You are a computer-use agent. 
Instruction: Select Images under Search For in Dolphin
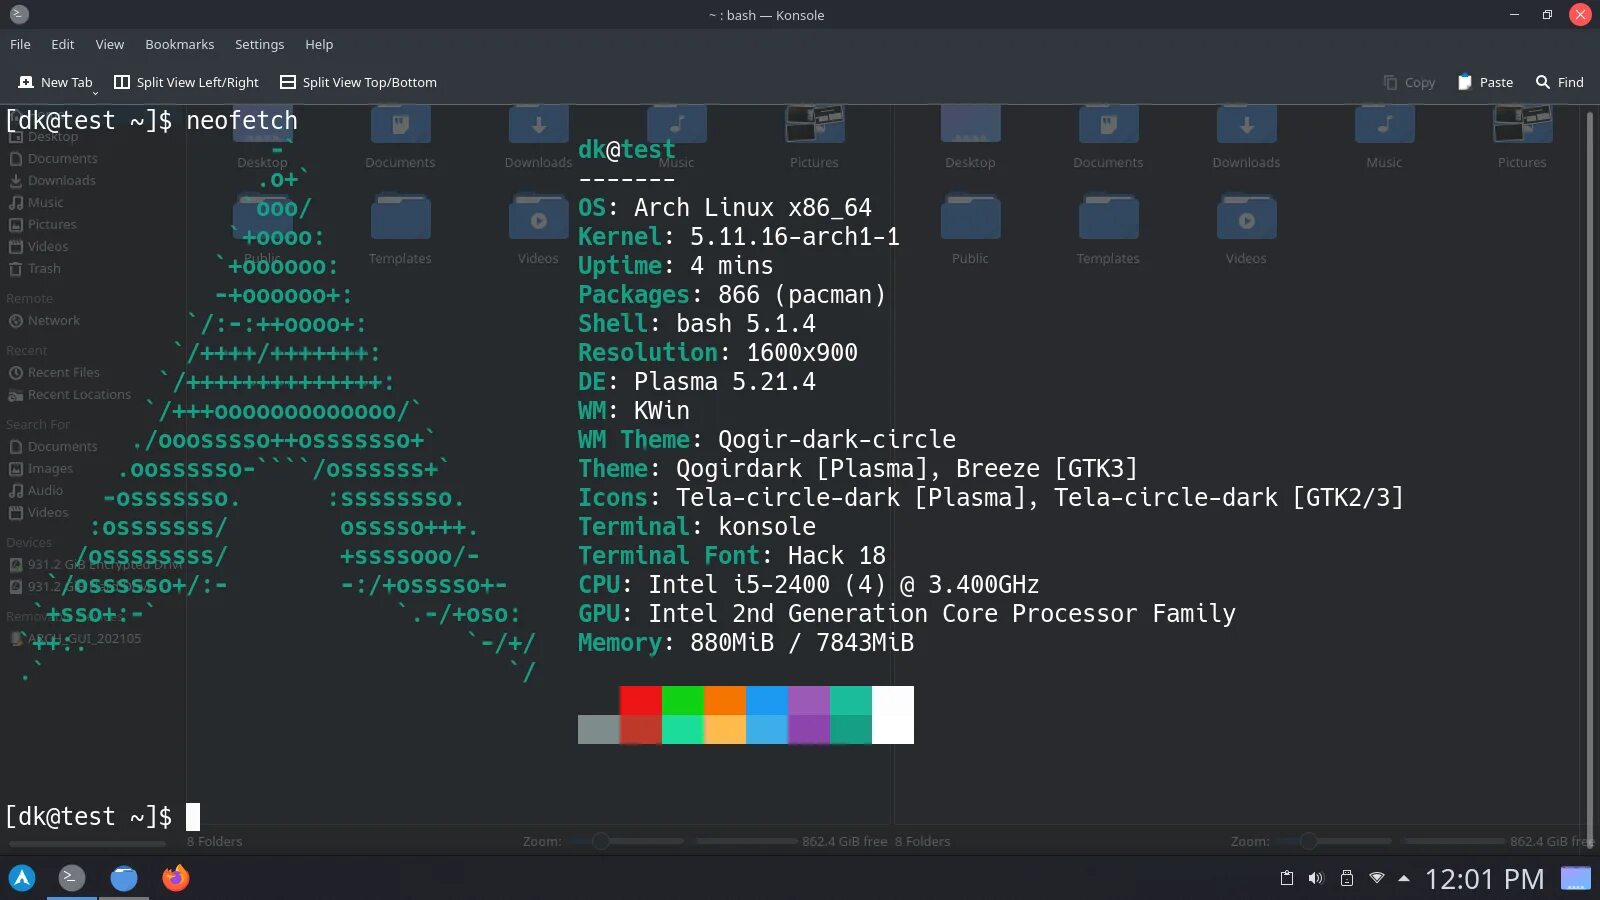[x=41, y=468]
